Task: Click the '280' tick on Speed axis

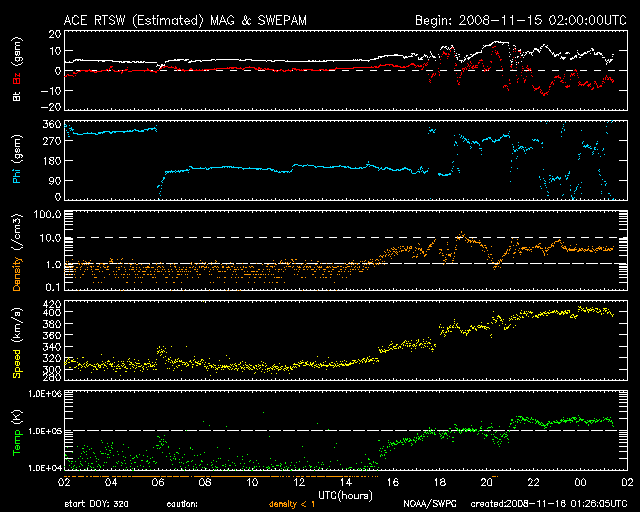Action: [x=52, y=376]
